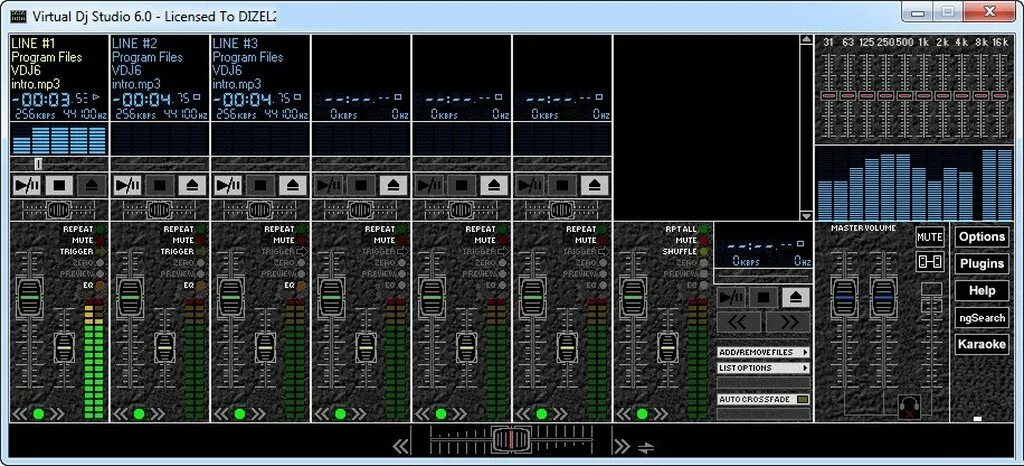
Task: Toggle REPEAT on LINE #2
Action: click(x=200, y=230)
